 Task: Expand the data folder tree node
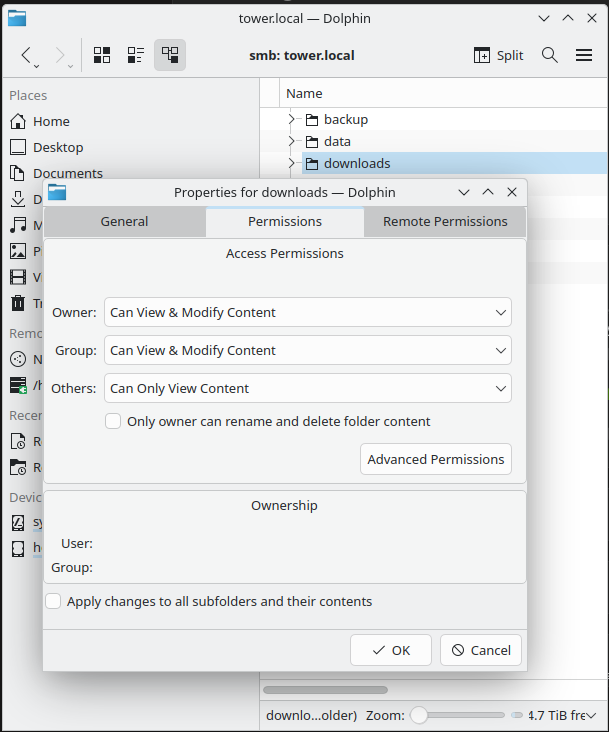point(292,141)
